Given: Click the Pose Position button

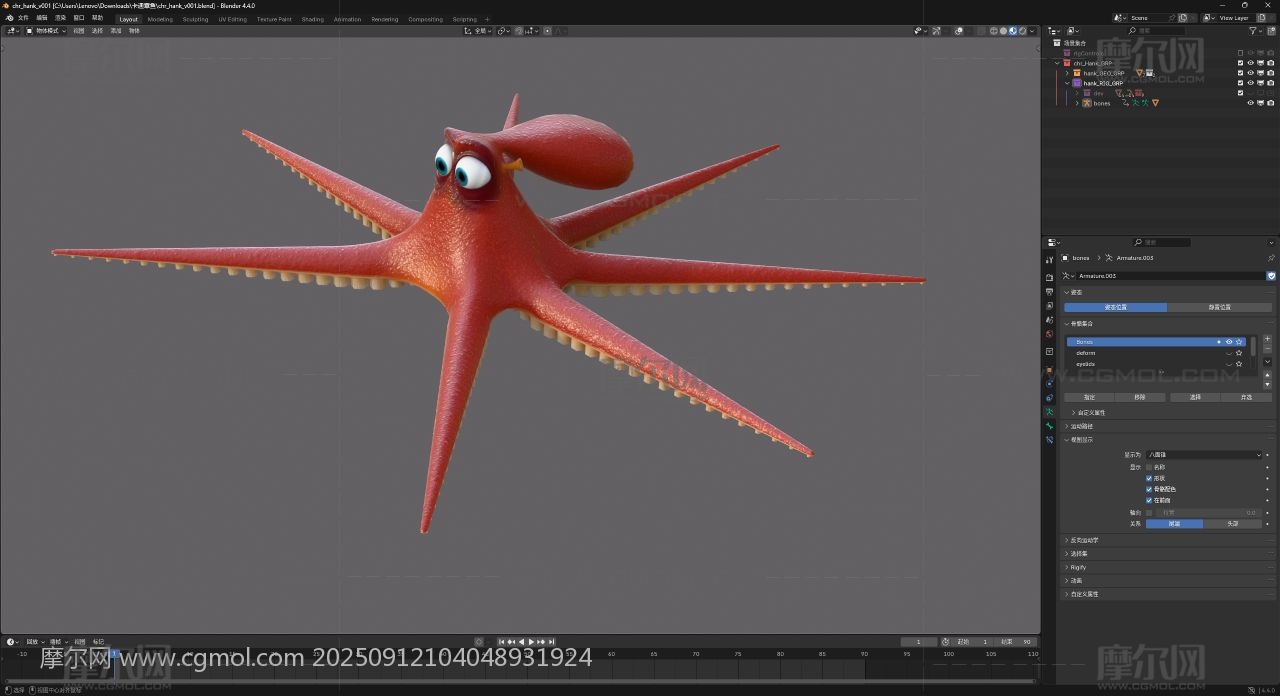Looking at the screenshot, I should 1115,307.
